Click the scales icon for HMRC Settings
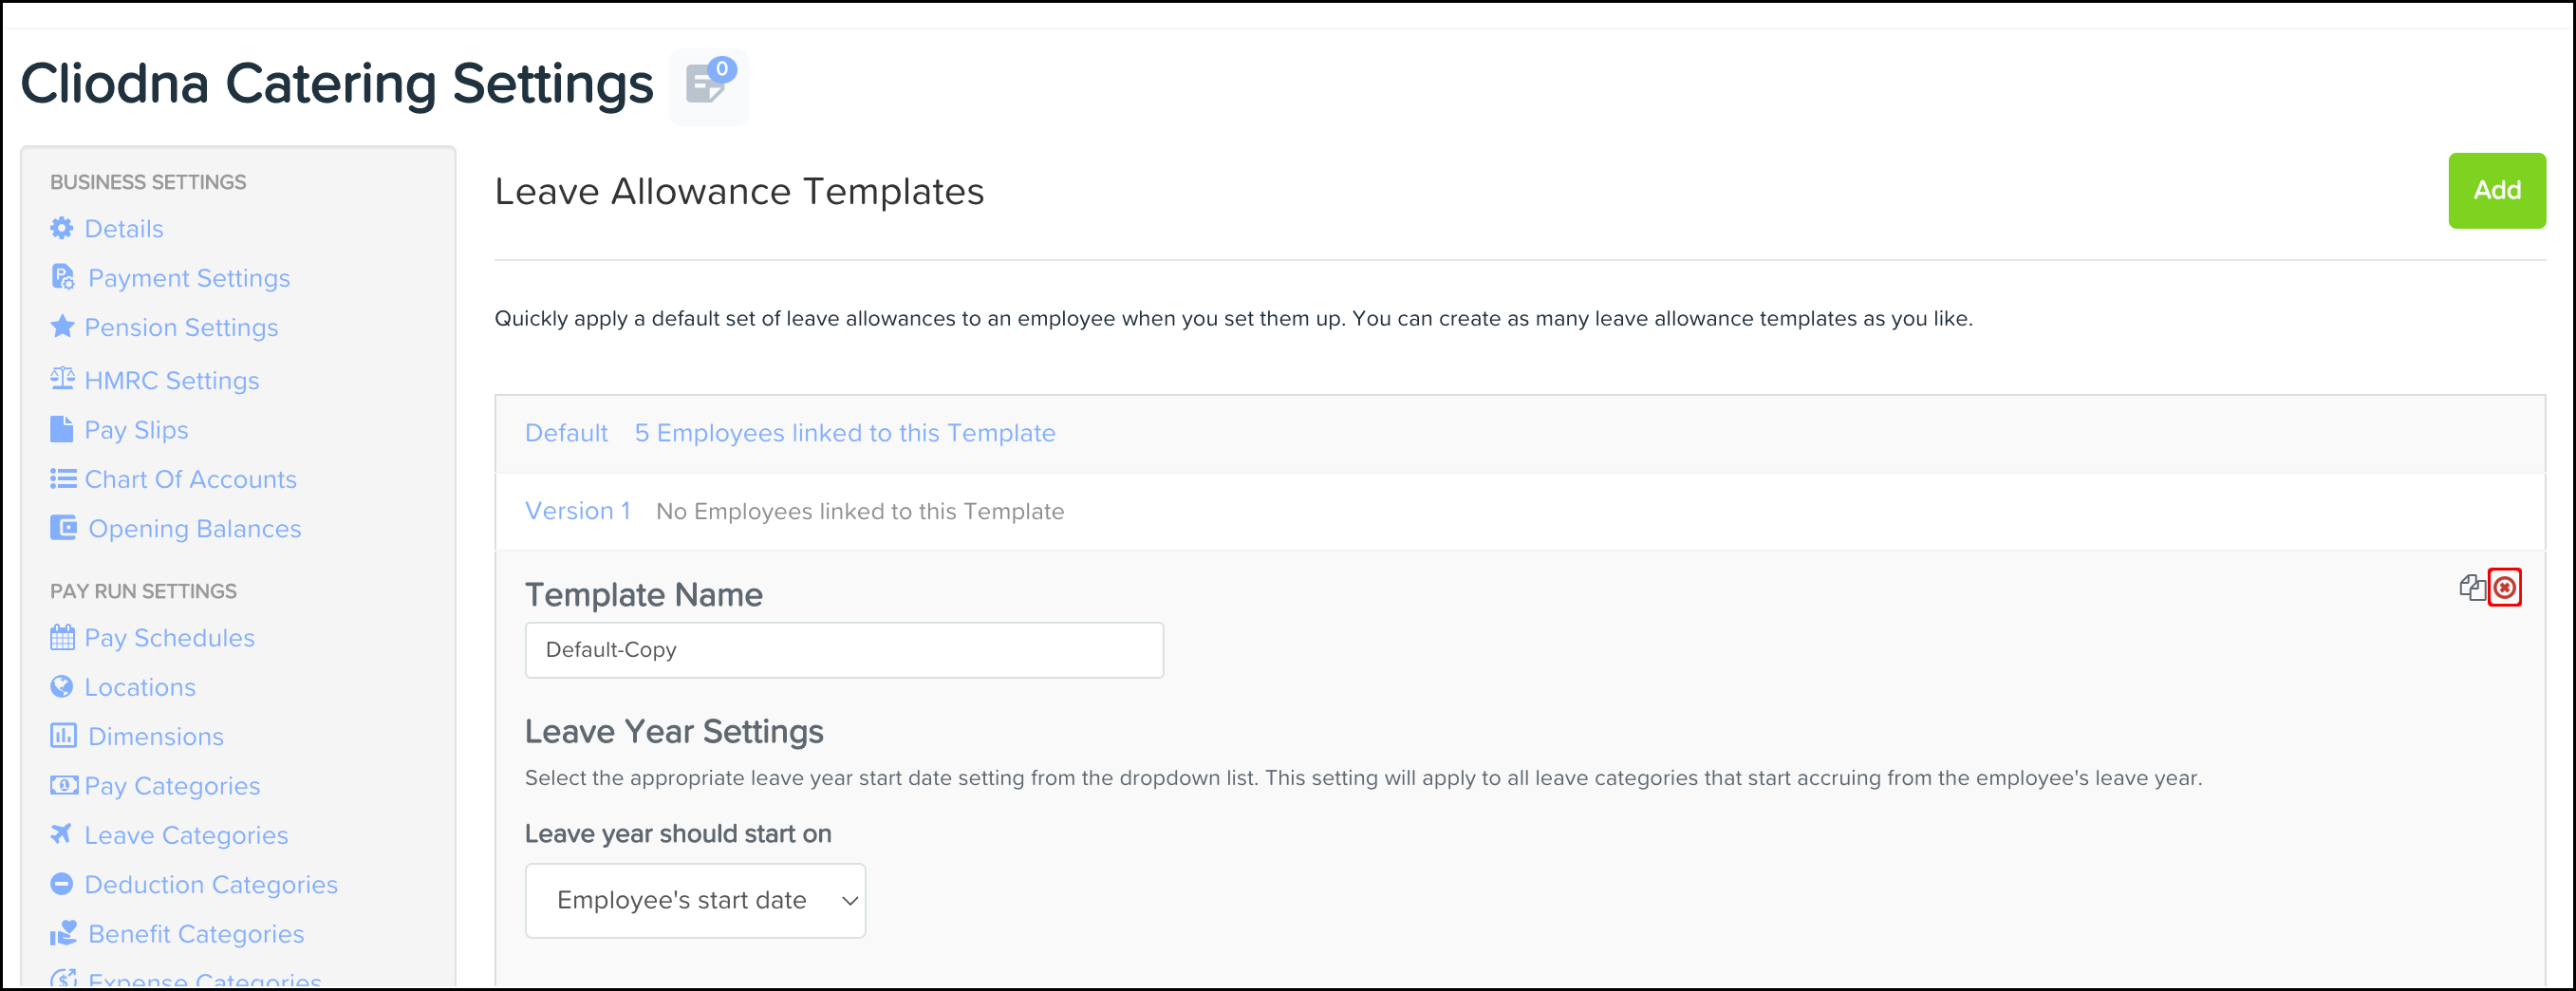This screenshot has width=2576, height=991. point(62,379)
